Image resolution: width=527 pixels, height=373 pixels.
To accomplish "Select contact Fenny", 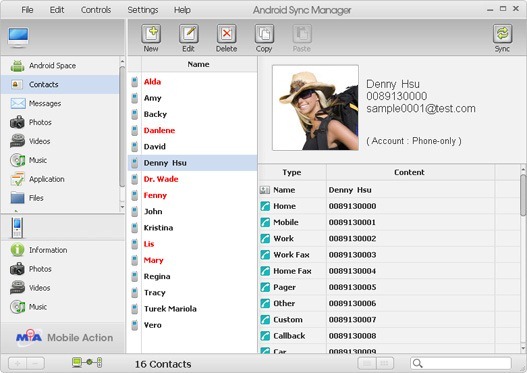I will pos(192,195).
